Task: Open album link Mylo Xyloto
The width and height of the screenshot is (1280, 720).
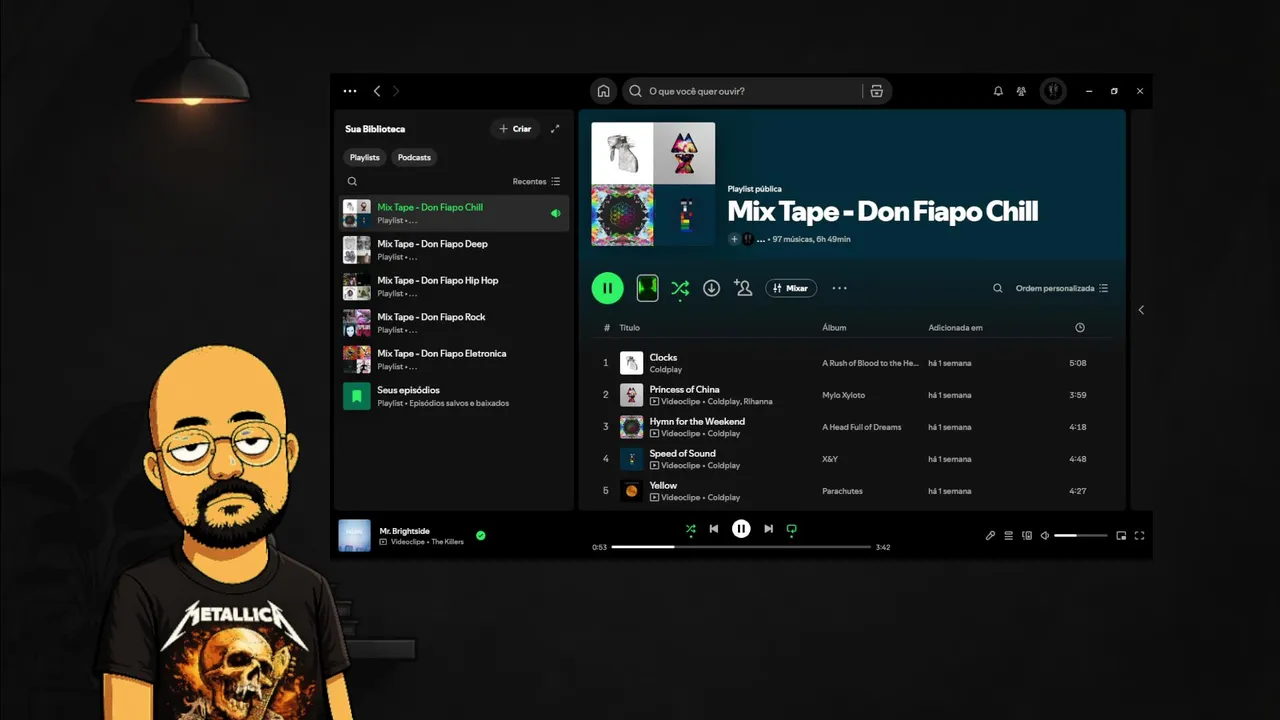Action: click(x=844, y=395)
